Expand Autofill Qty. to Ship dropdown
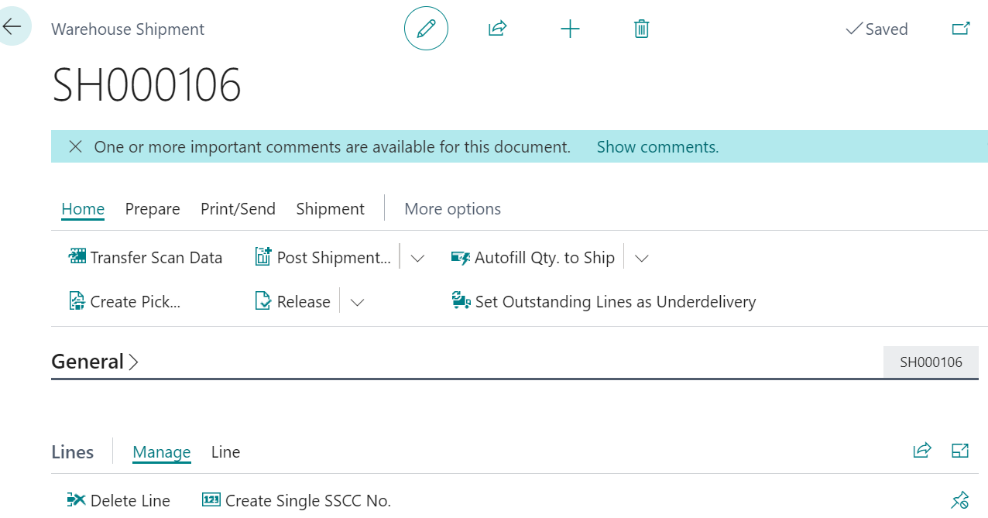 tap(642, 258)
